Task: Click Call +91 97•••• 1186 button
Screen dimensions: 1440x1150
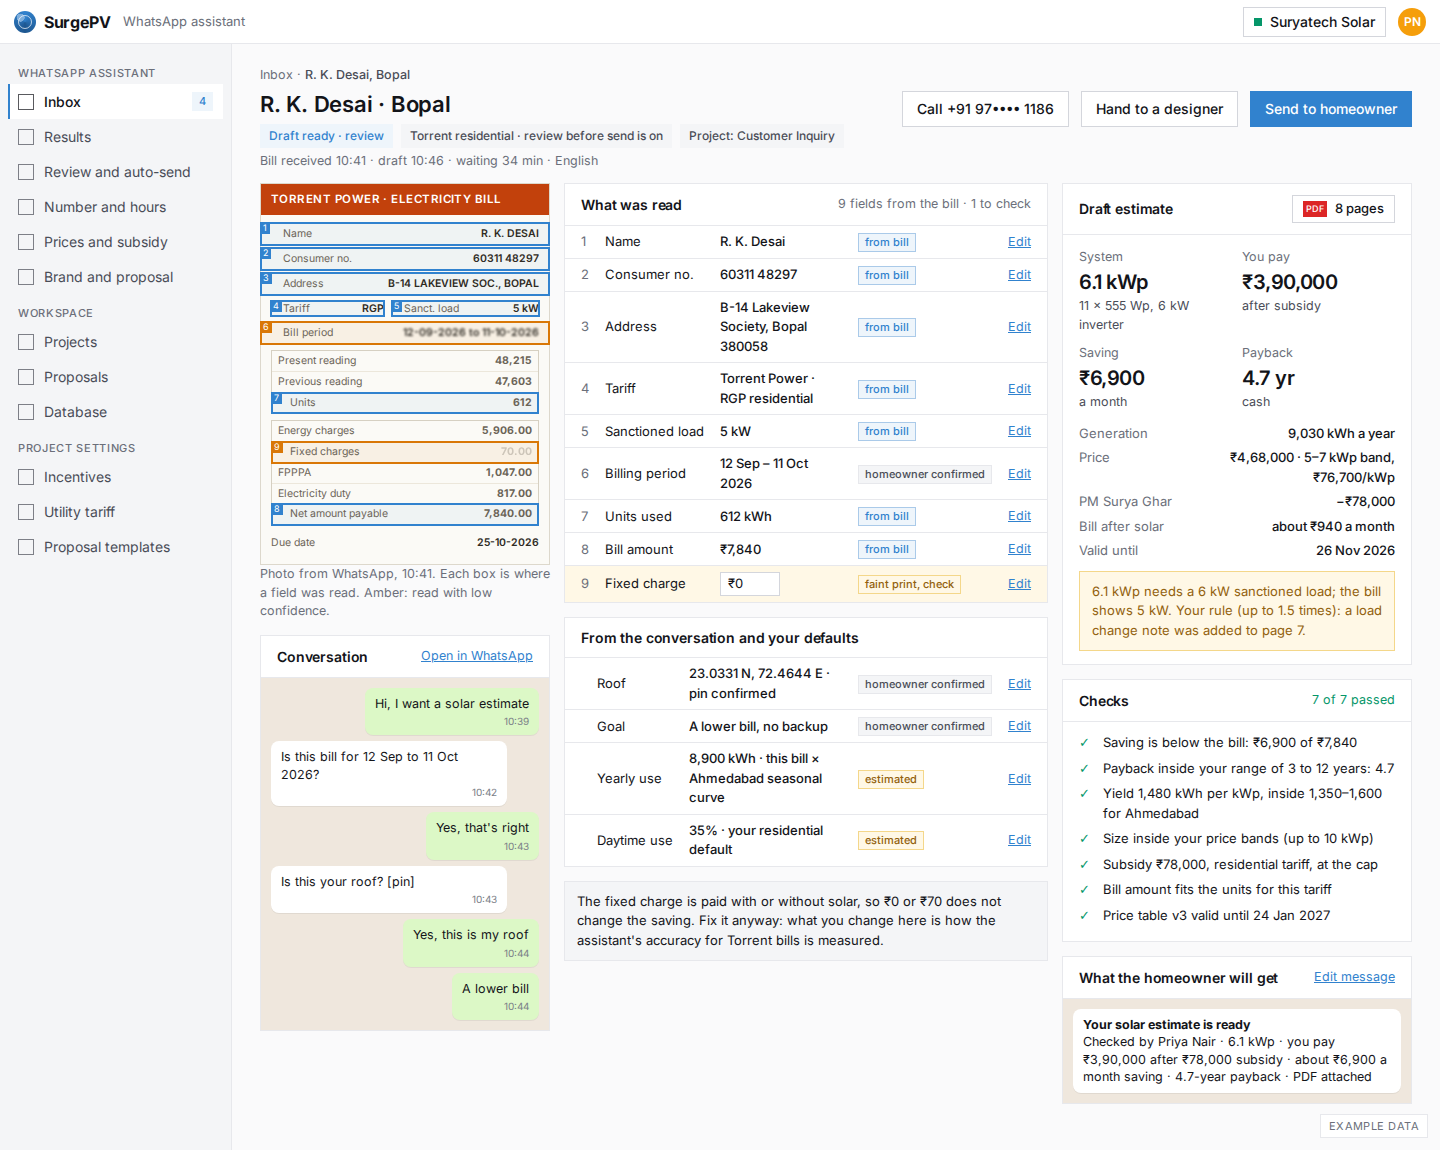Action: (985, 109)
